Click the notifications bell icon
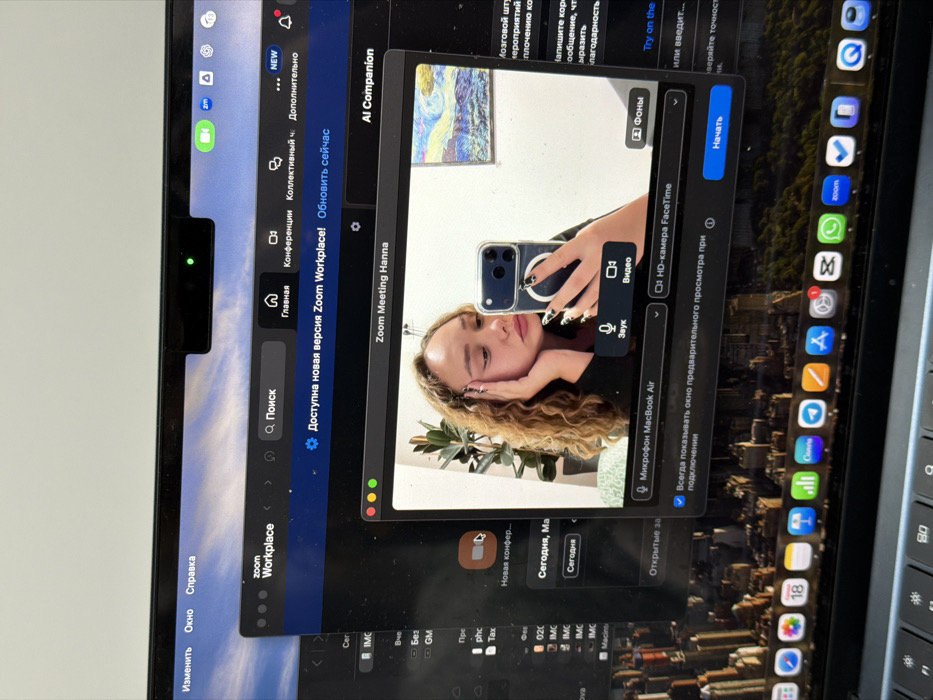The width and height of the screenshot is (933, 700). (x=284, y=22)
